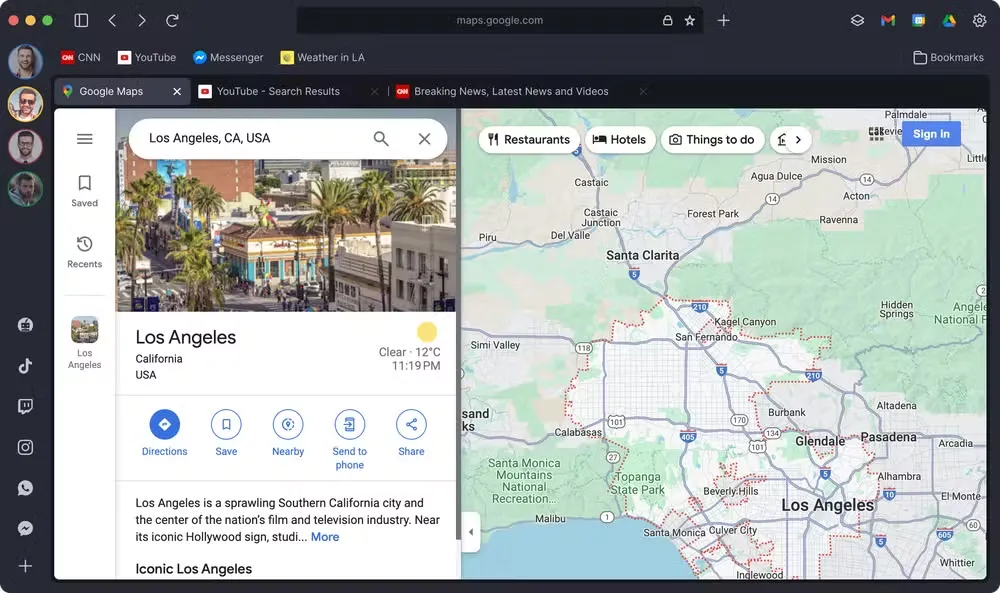The image size is (1000, 593).
Task: Open the Weather in LA bookmark
Action: coord(323,57)
